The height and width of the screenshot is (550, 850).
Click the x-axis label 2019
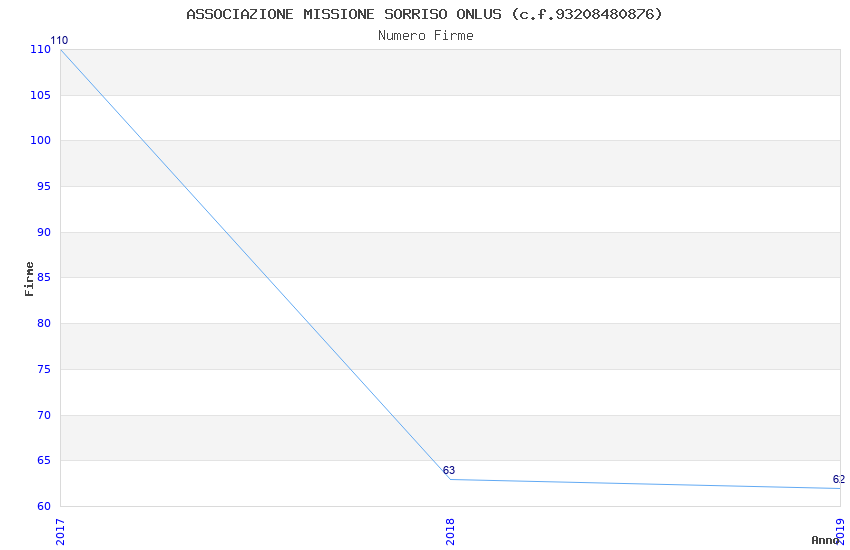click(840, 532)
